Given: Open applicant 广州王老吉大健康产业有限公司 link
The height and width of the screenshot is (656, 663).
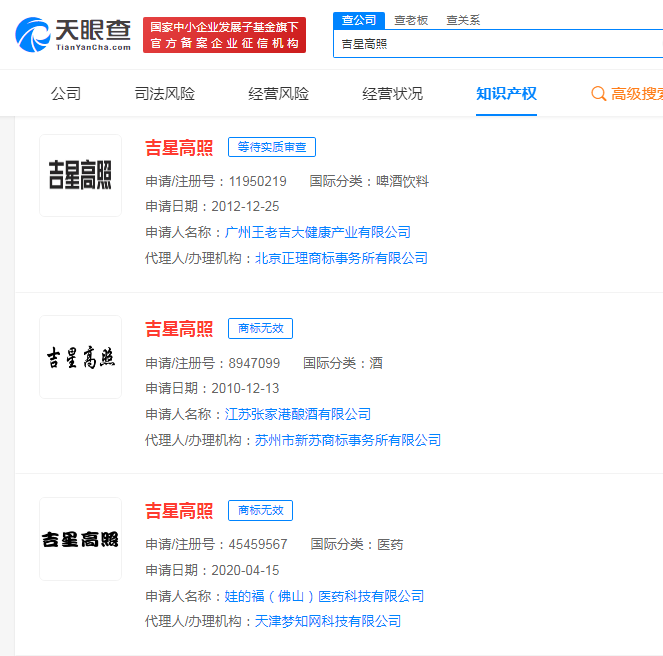Looking at the screenshot, I should pos(318,232).
